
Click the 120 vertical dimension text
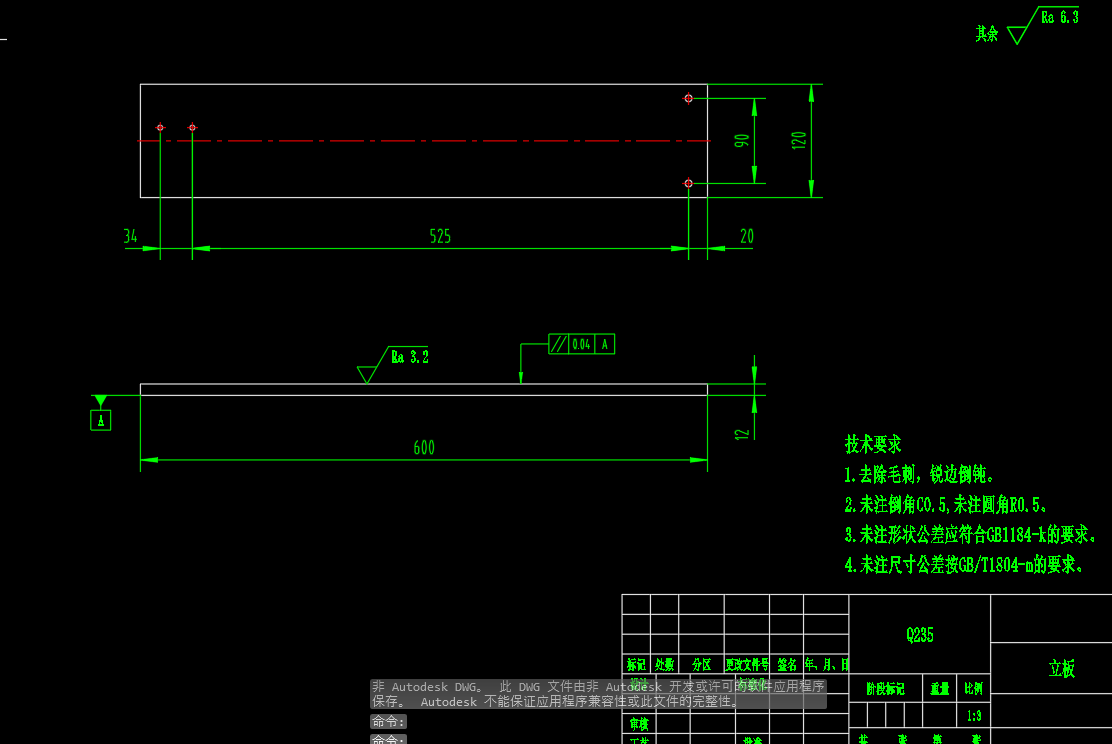pyautogui.click(x=799, y=140)
